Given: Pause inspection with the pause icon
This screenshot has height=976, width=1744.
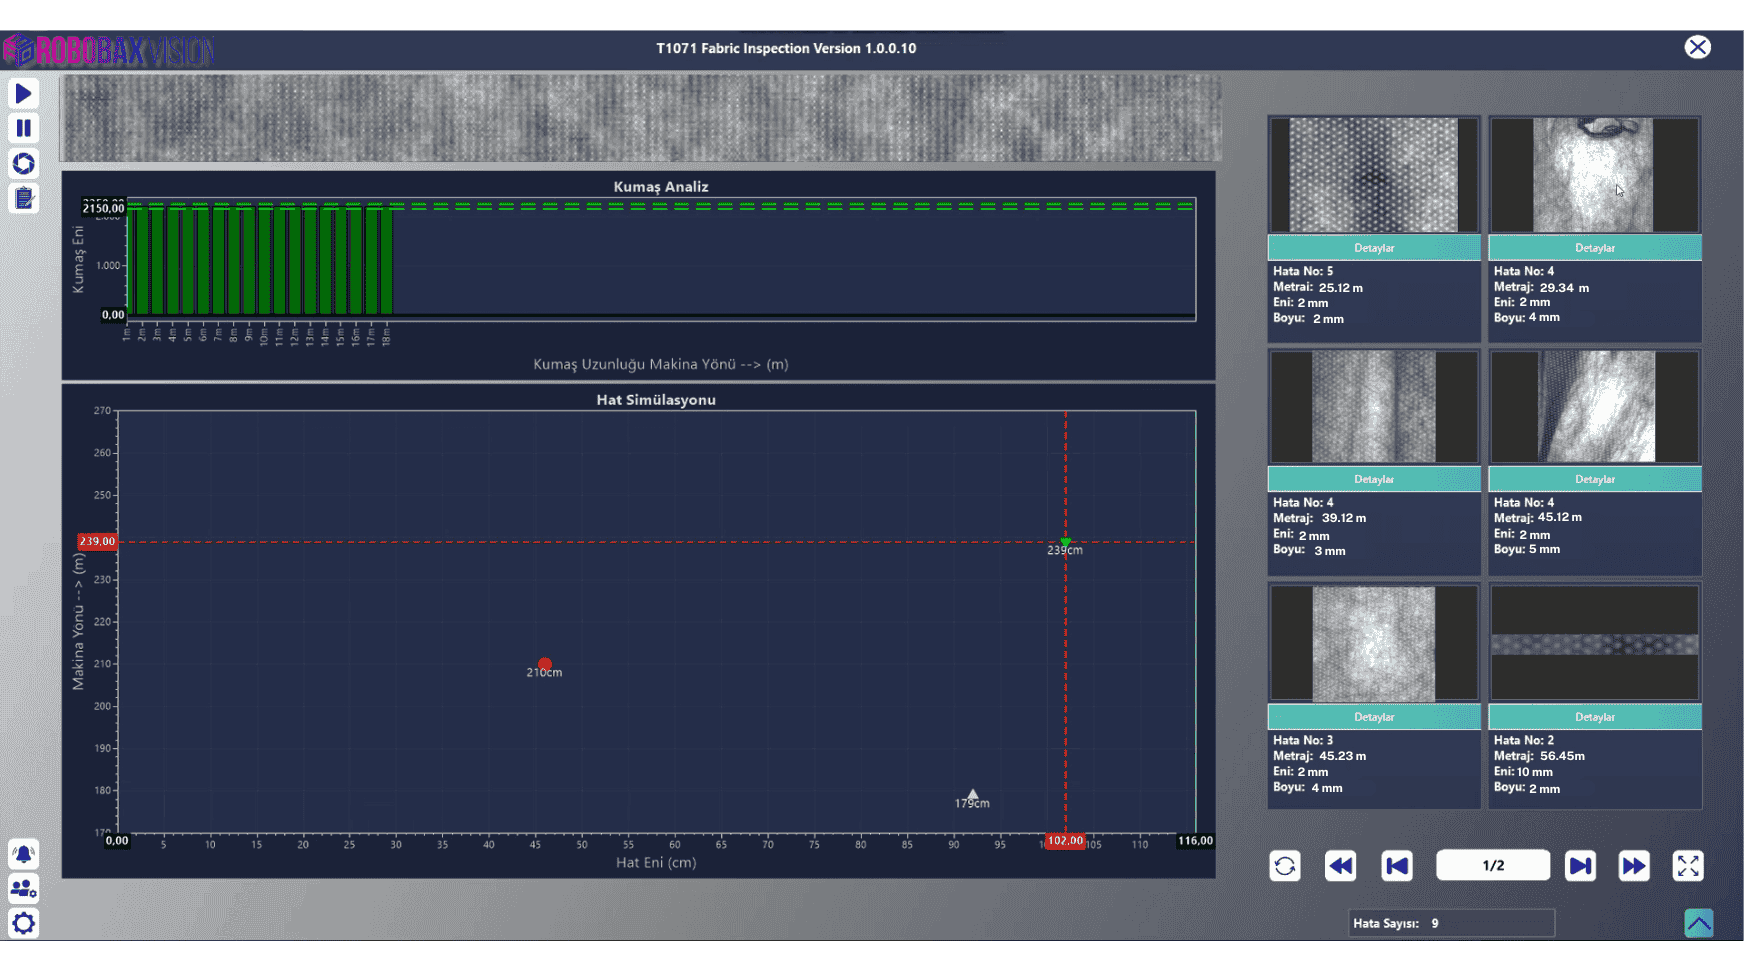Looking at the screenshot, I should click(24, 128).
